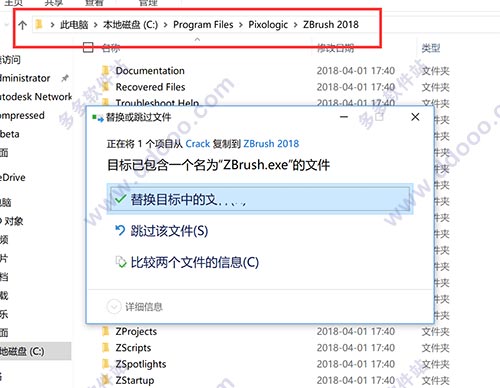Select Pixologic in the address breadcrumb
This screenshot has height=388, width=500.
(268, 25)
